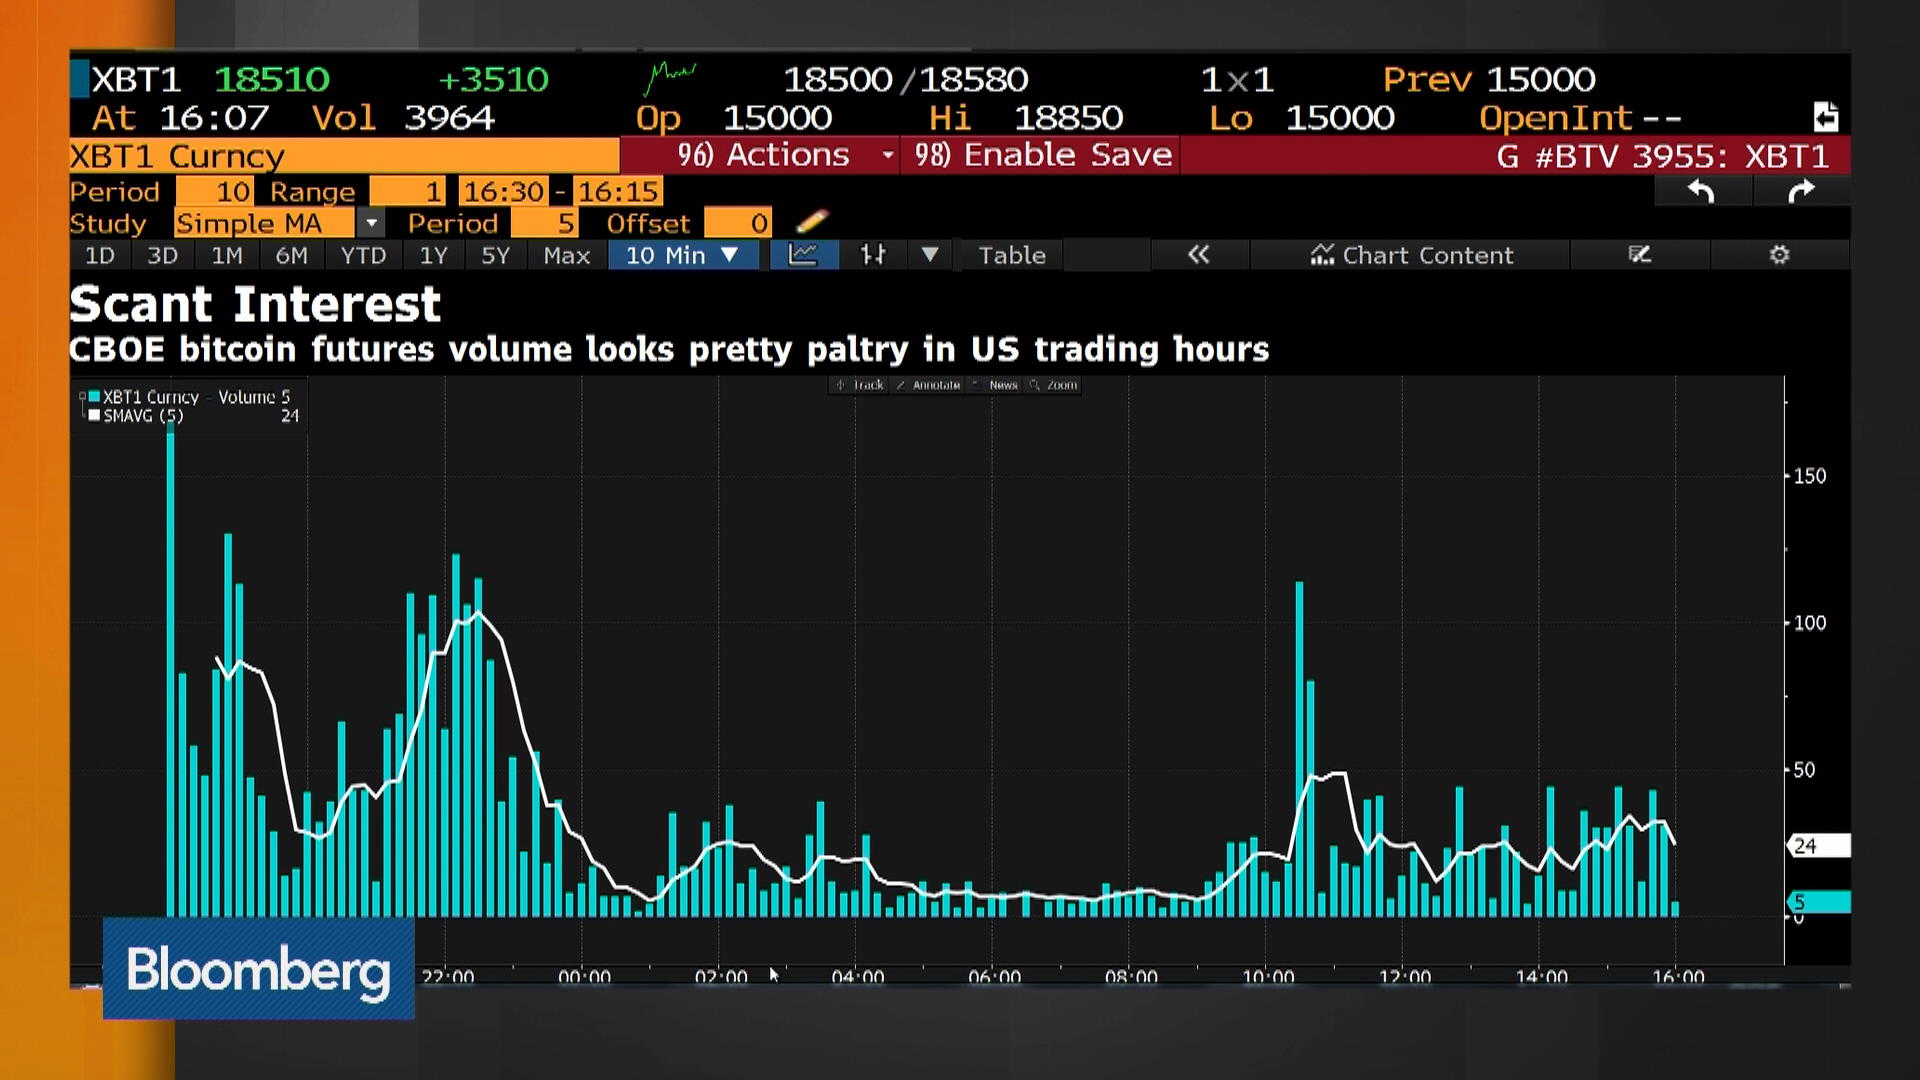This screenshot has height=1080, width=1920.
Task: Select the Max range tab
Action: click(567, 255)
